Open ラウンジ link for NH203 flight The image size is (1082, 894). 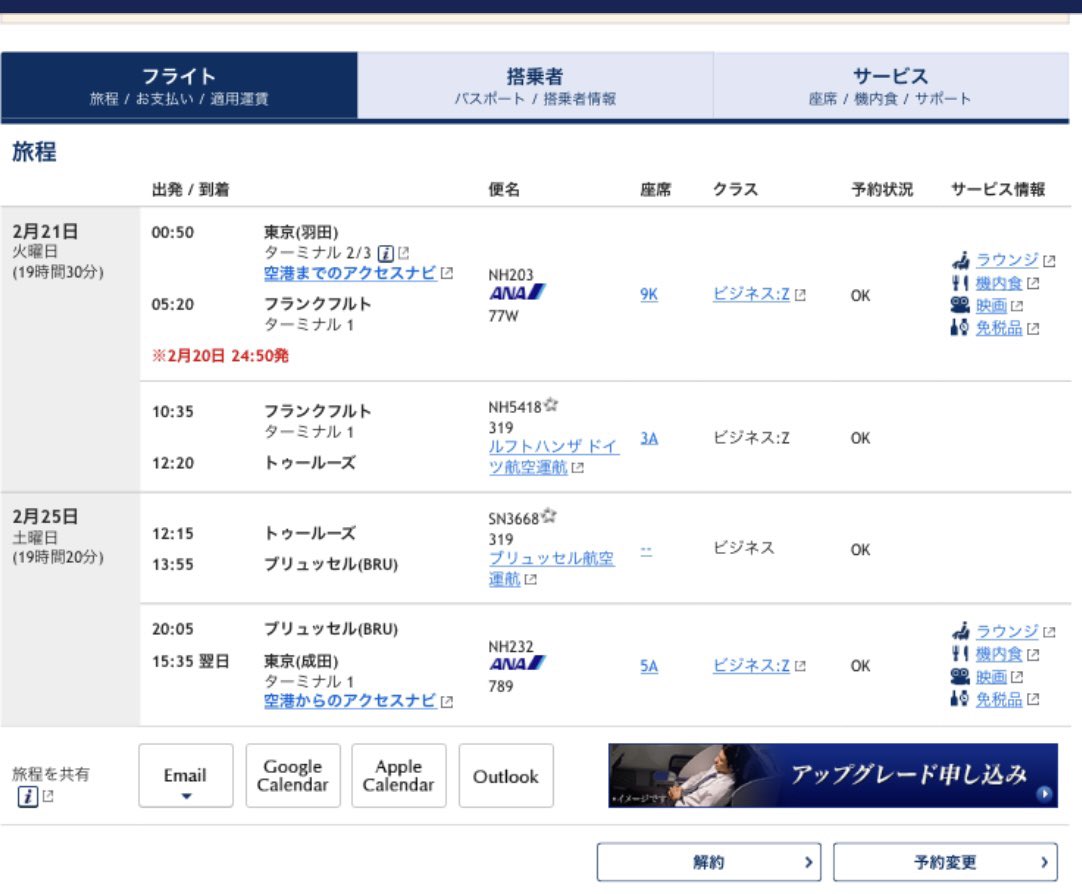(x=1007, y=260)
